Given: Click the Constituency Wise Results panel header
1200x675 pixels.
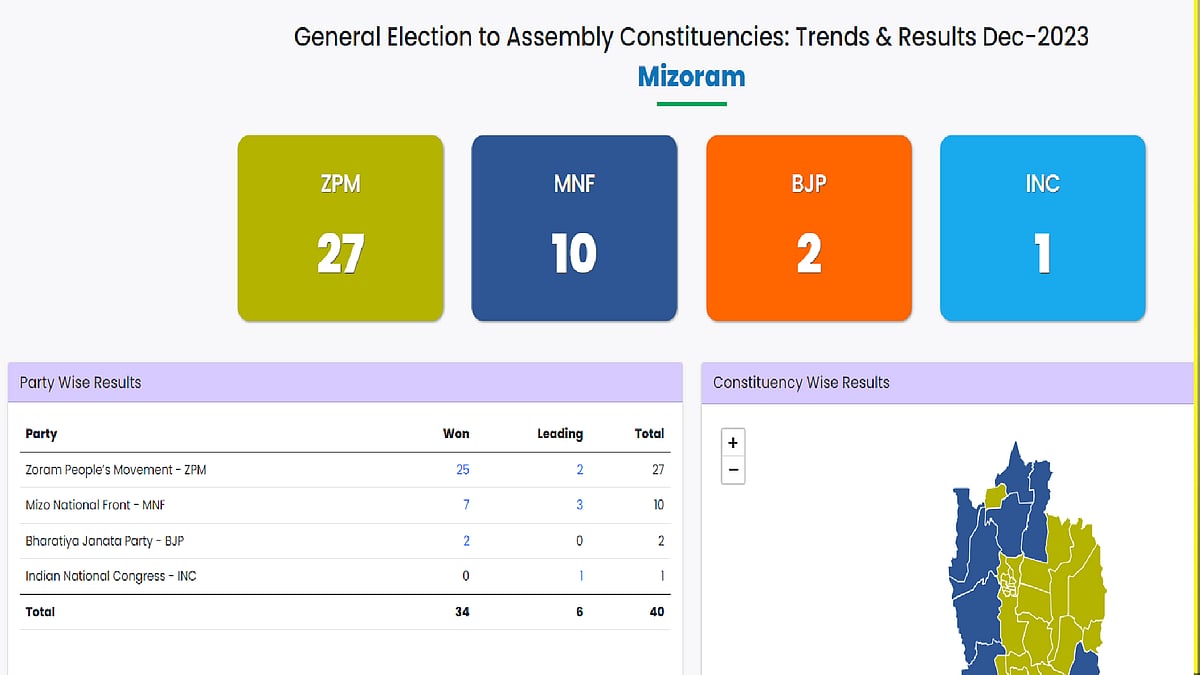Looking at the screenshot, I should [947, 383].
